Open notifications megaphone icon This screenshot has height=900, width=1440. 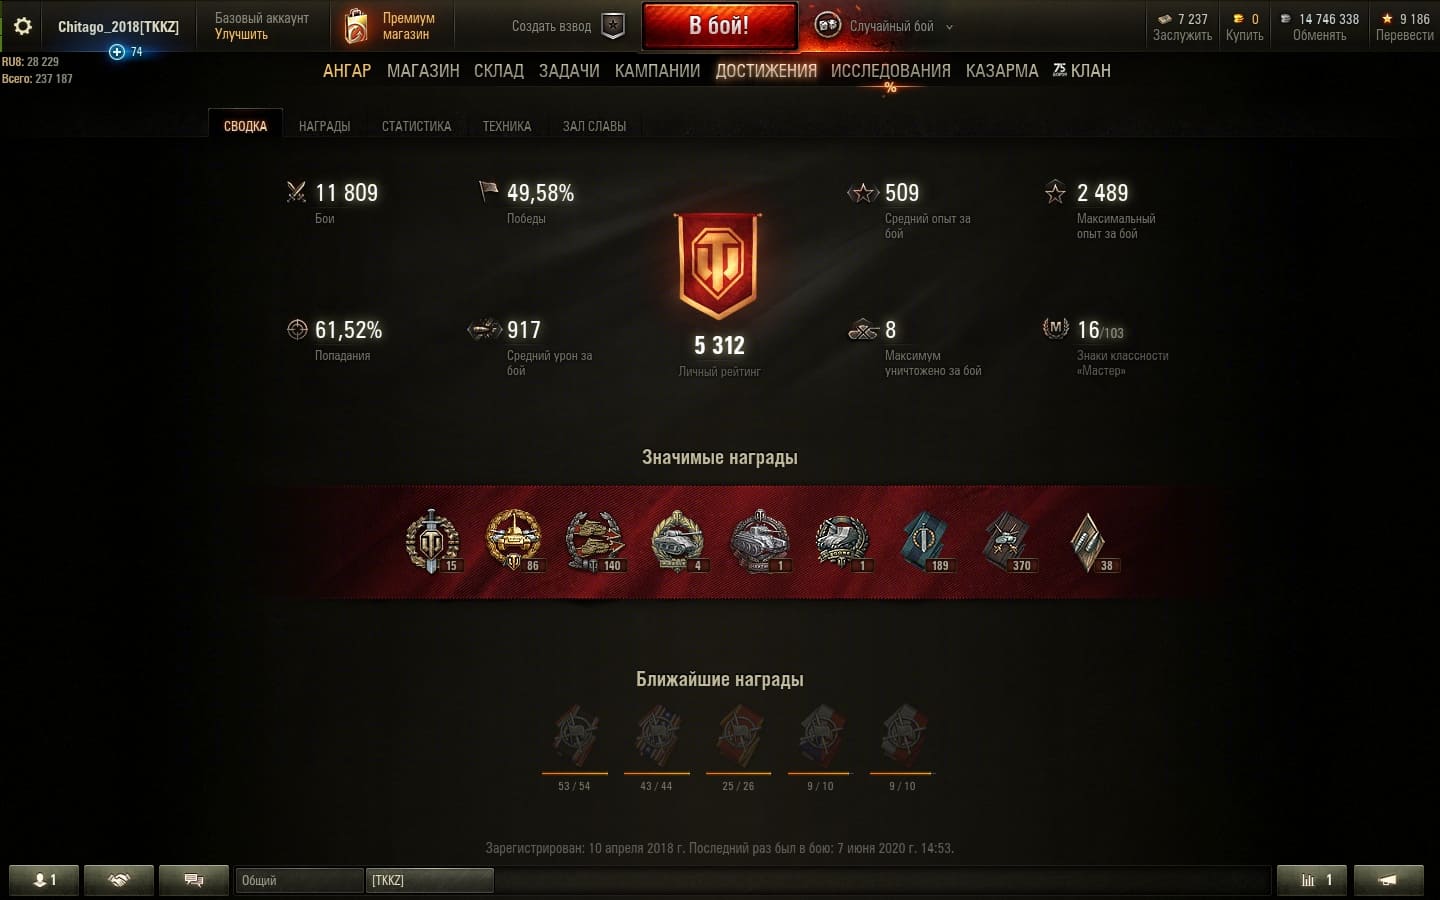pyautogui.click(x=1388, y=880)
